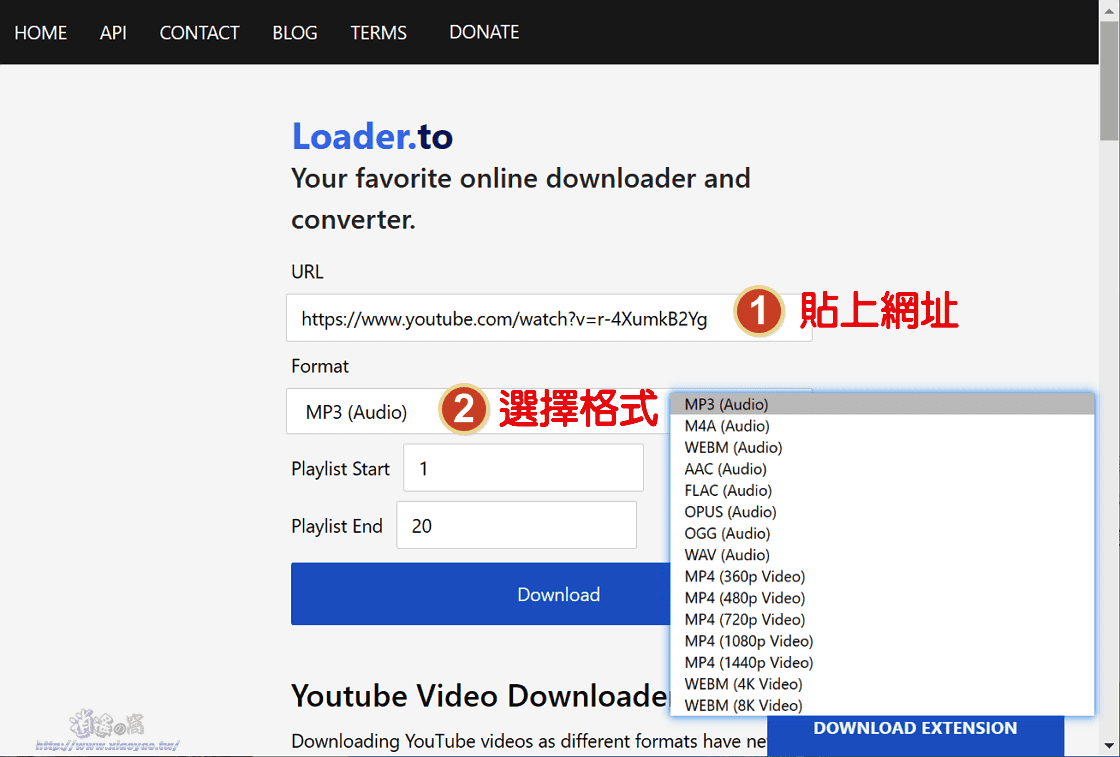Click the DOWNLOAD EXTENSION button
Screen dimensions: 1120x757
coord(915,728)
